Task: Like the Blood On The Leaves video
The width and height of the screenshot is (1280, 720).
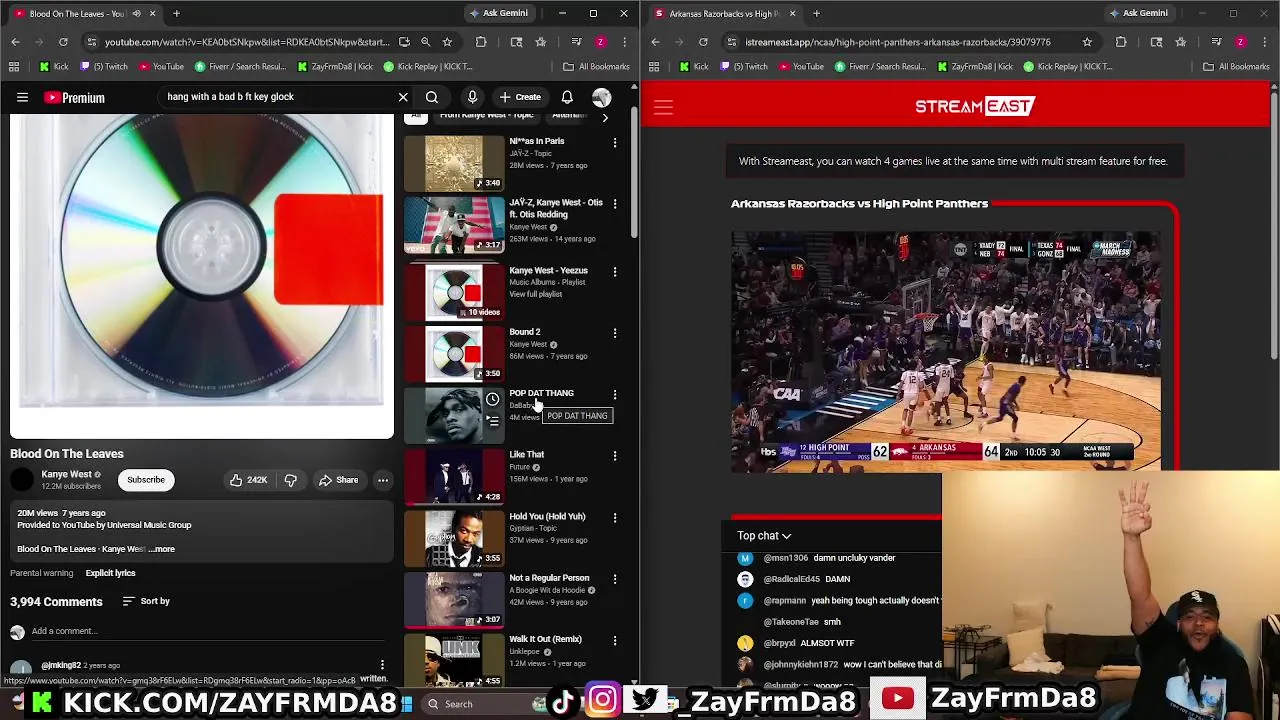Action: click(248, 480)
